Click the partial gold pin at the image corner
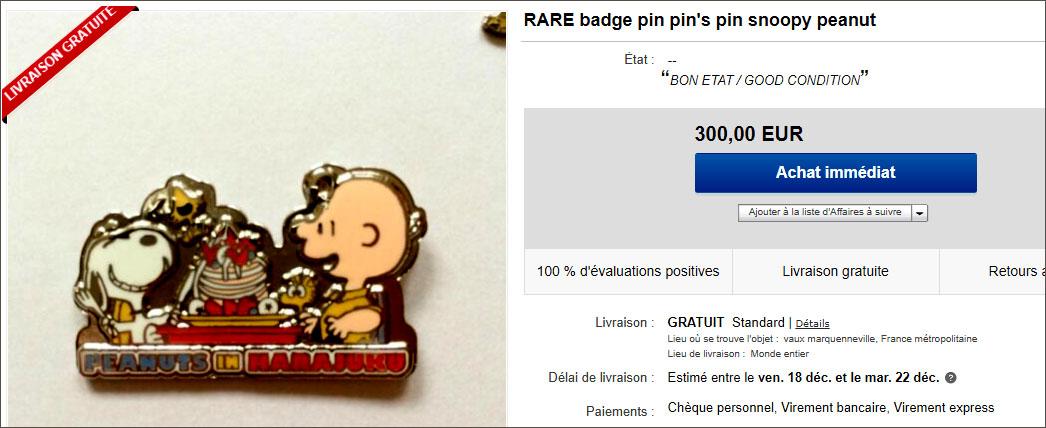 (495, 25)
